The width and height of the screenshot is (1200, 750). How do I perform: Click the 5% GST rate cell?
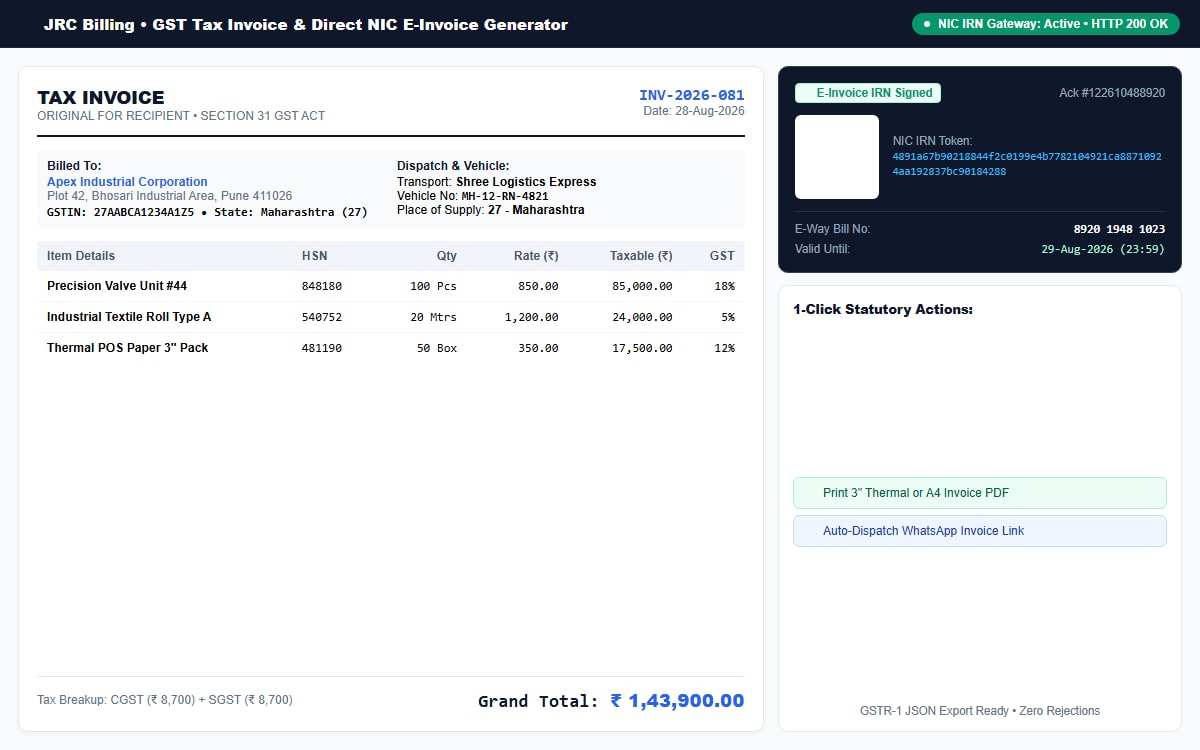(x=728, y=317)
